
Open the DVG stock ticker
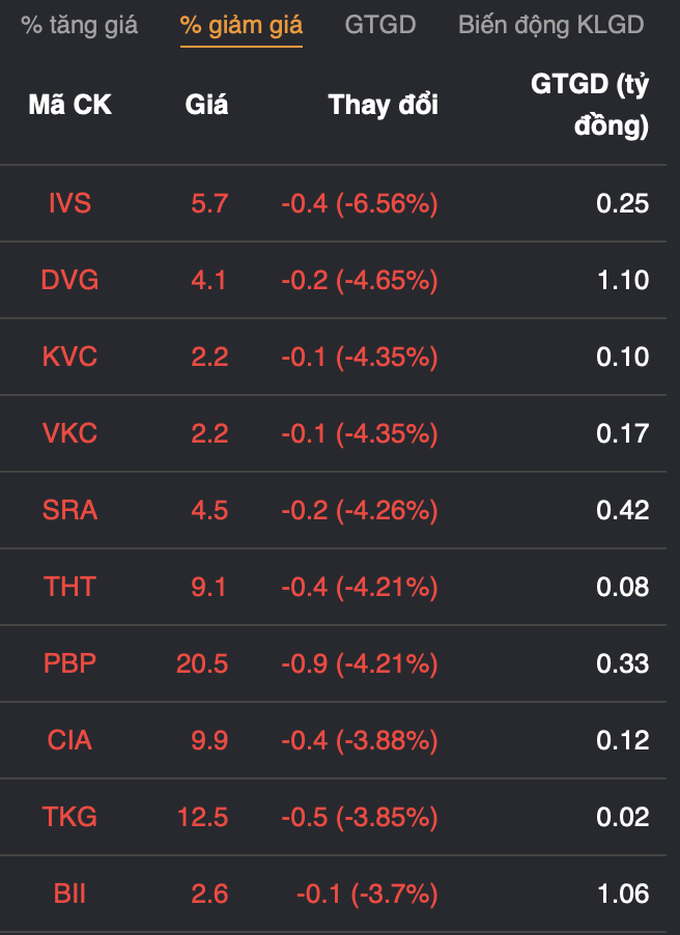point(70,280)
